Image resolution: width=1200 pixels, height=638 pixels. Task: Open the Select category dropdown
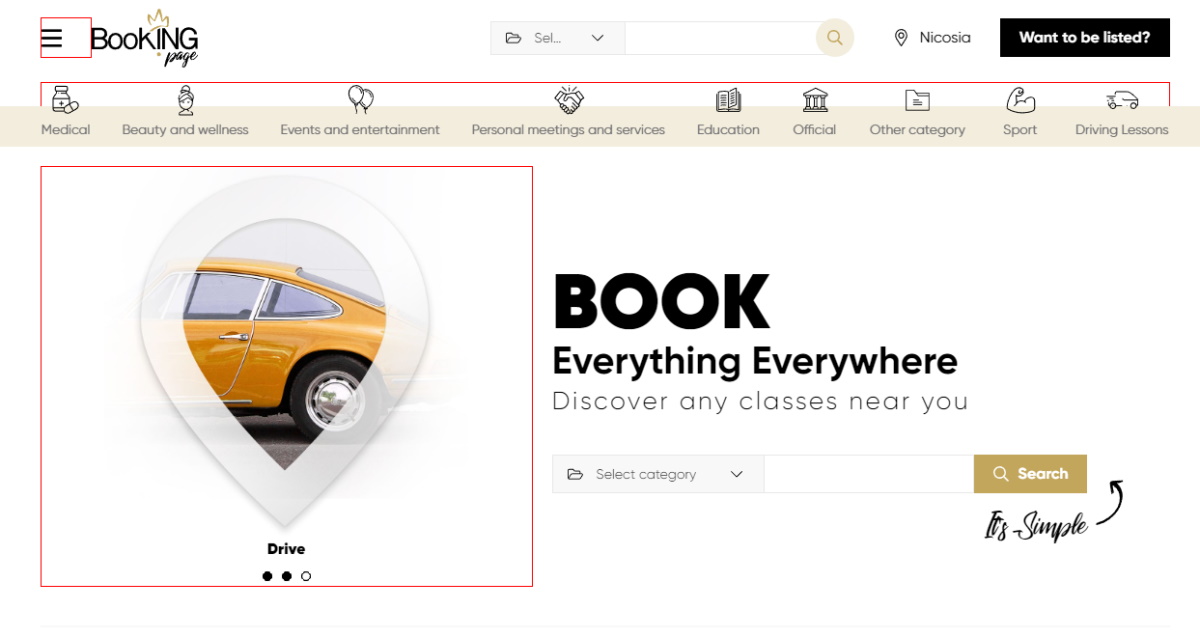657,474
